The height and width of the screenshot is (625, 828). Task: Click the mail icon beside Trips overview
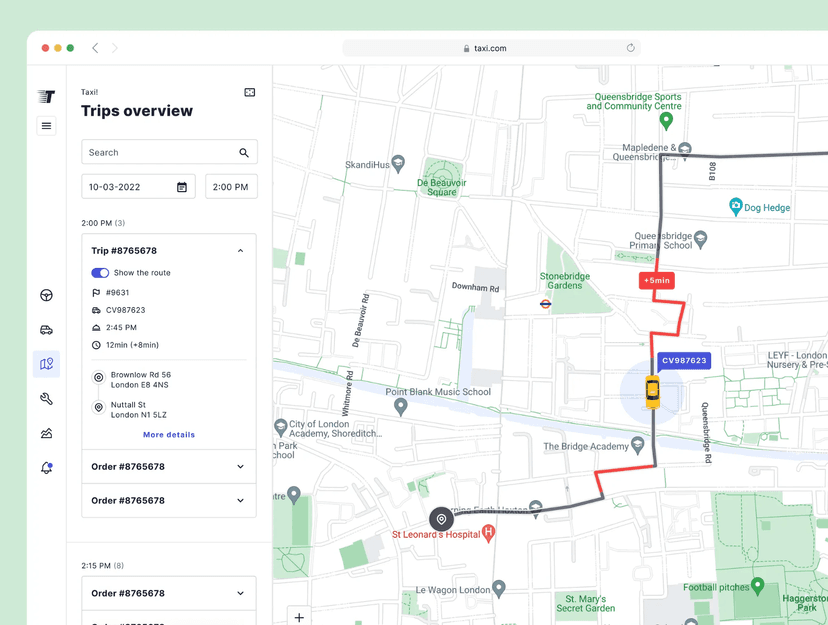[x=249, y=92]
